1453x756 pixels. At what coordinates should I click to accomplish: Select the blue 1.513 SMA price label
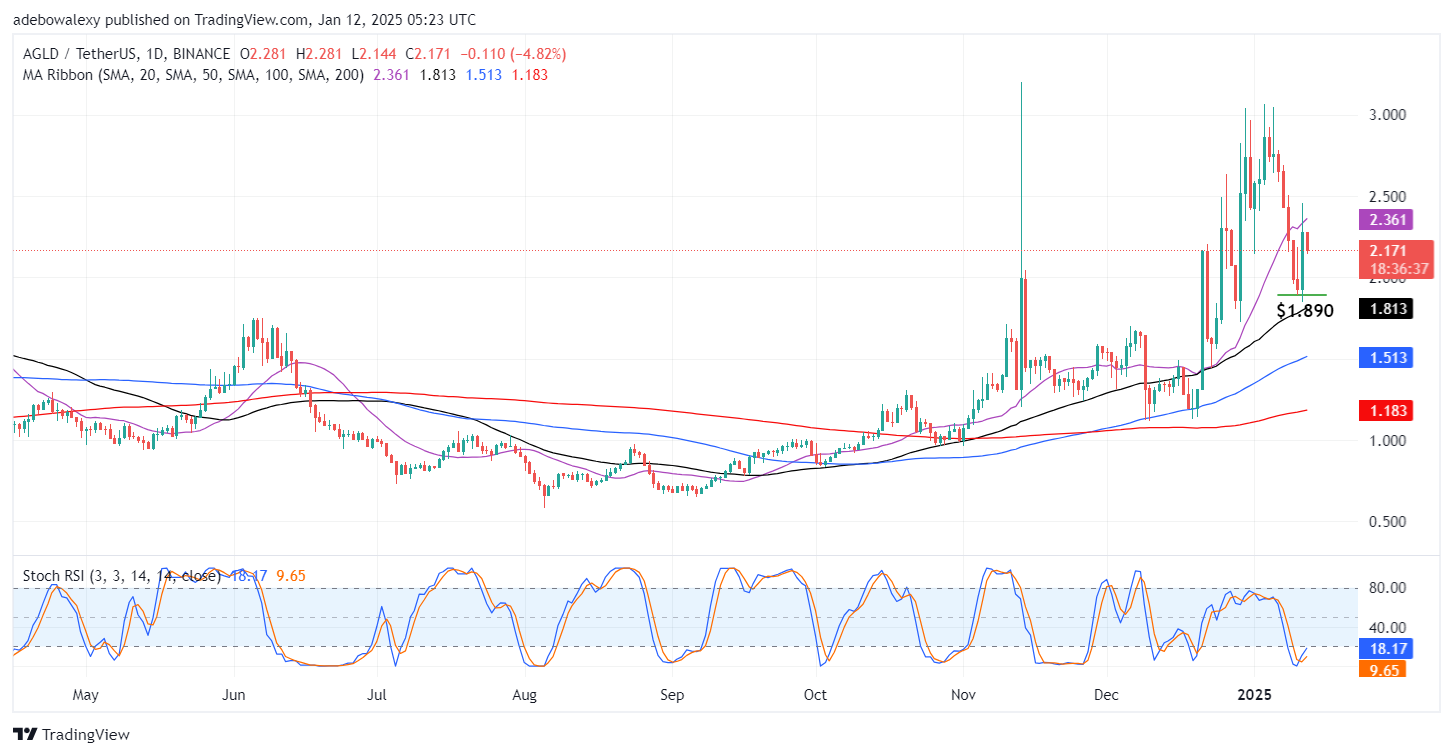click(x=1384, y=358)
